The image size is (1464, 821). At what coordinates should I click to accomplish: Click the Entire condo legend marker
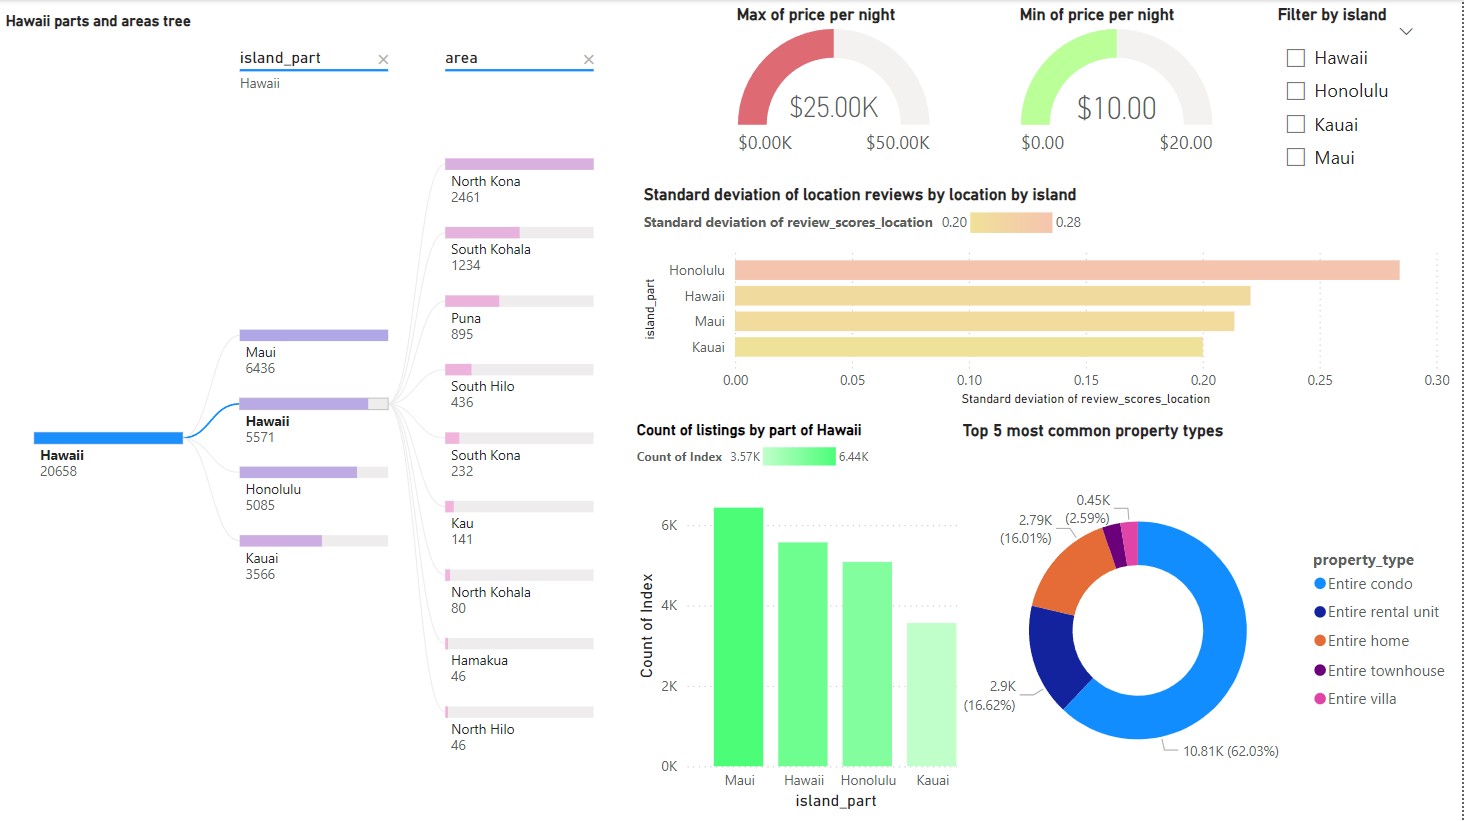click(1319, 584)
